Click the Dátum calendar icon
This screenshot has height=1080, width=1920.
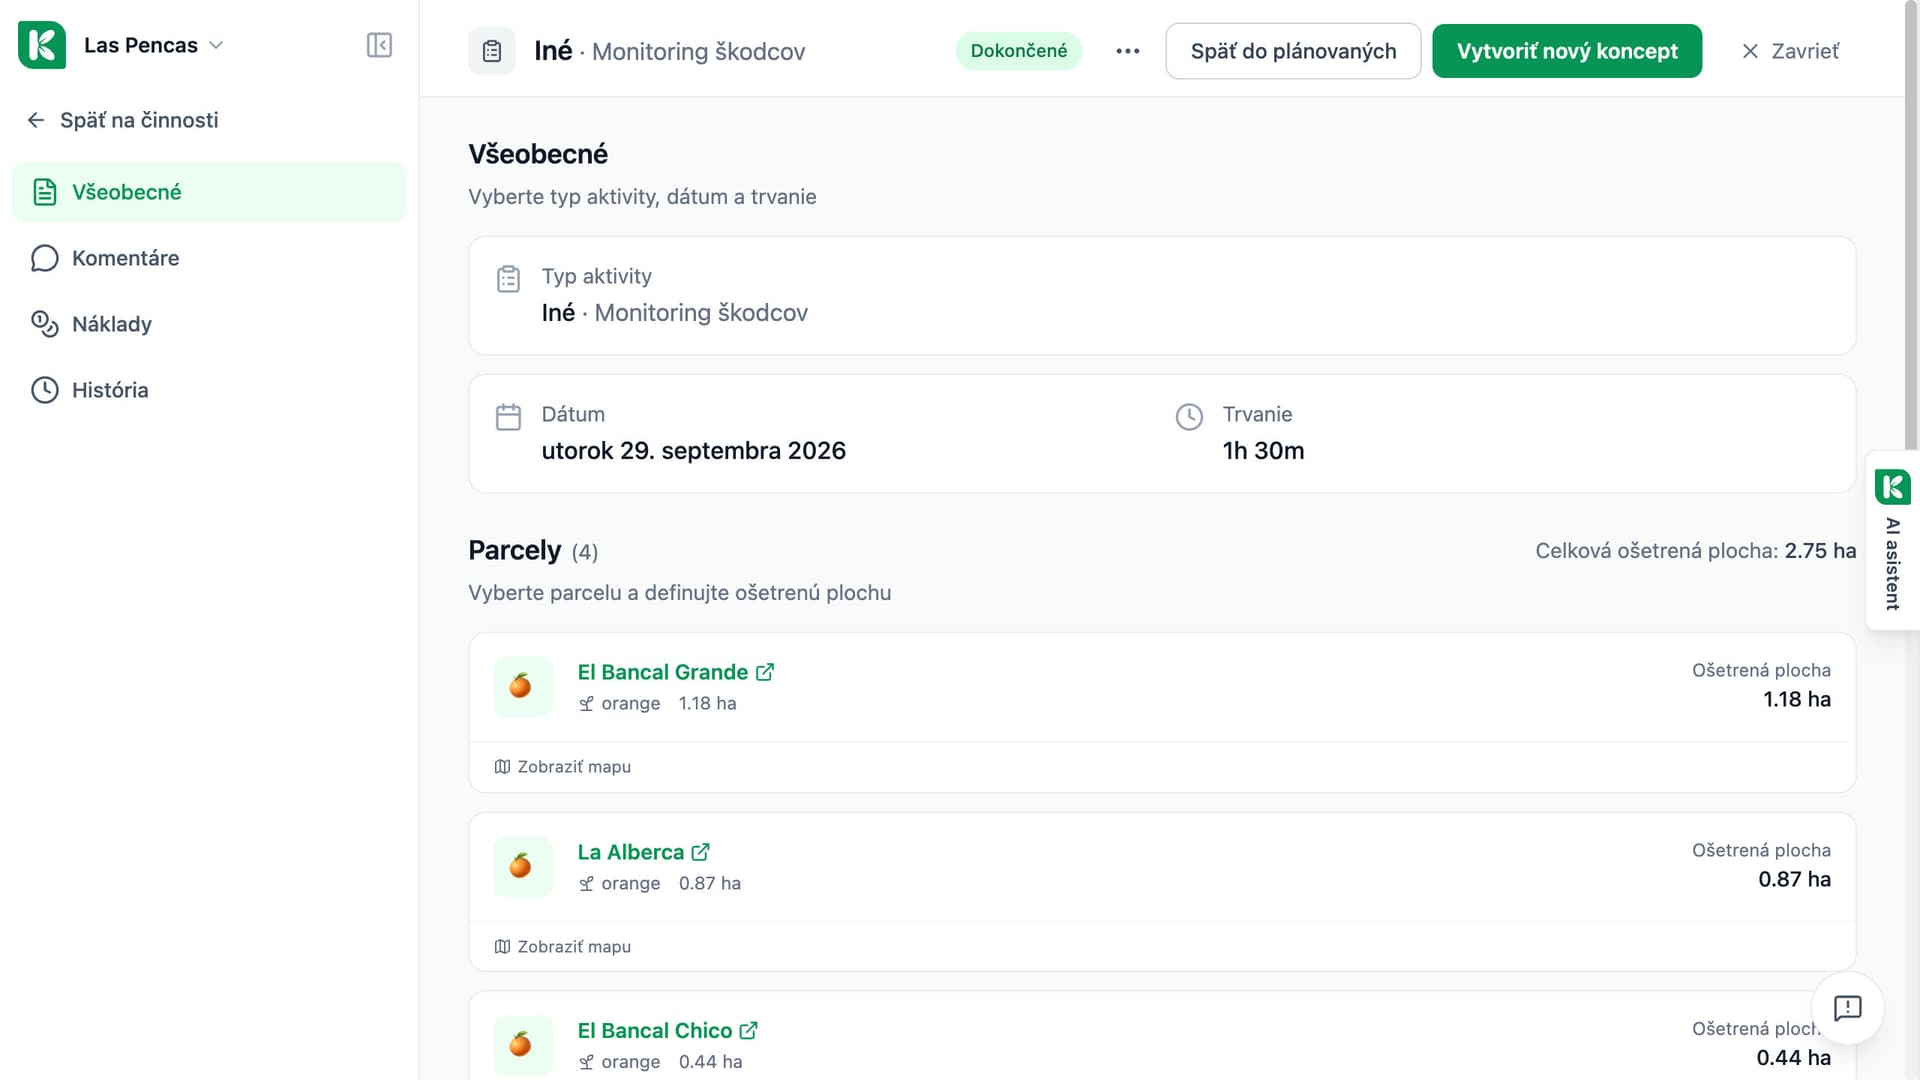(x=508, y=417)
